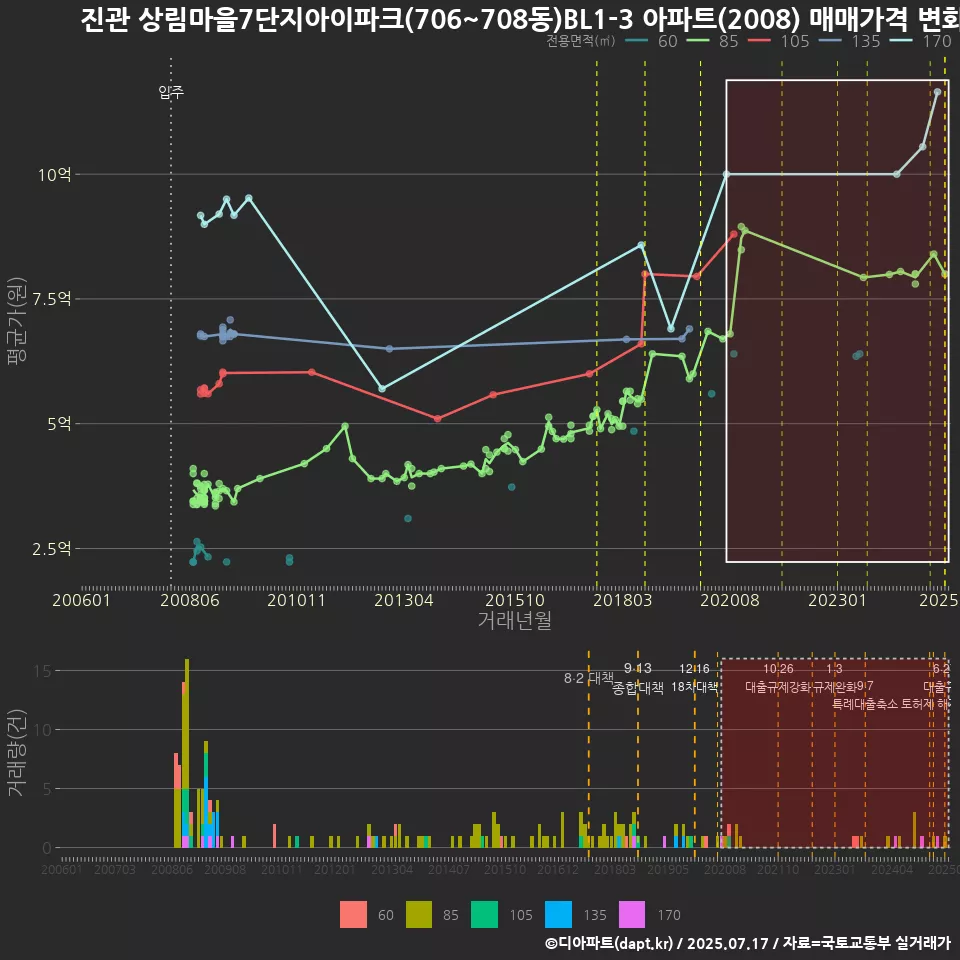Screen dimensions: 960x960
Task: Click the '평균가(원)' vertical axis title
Action: pyautogui.click(x=16, y=321)
